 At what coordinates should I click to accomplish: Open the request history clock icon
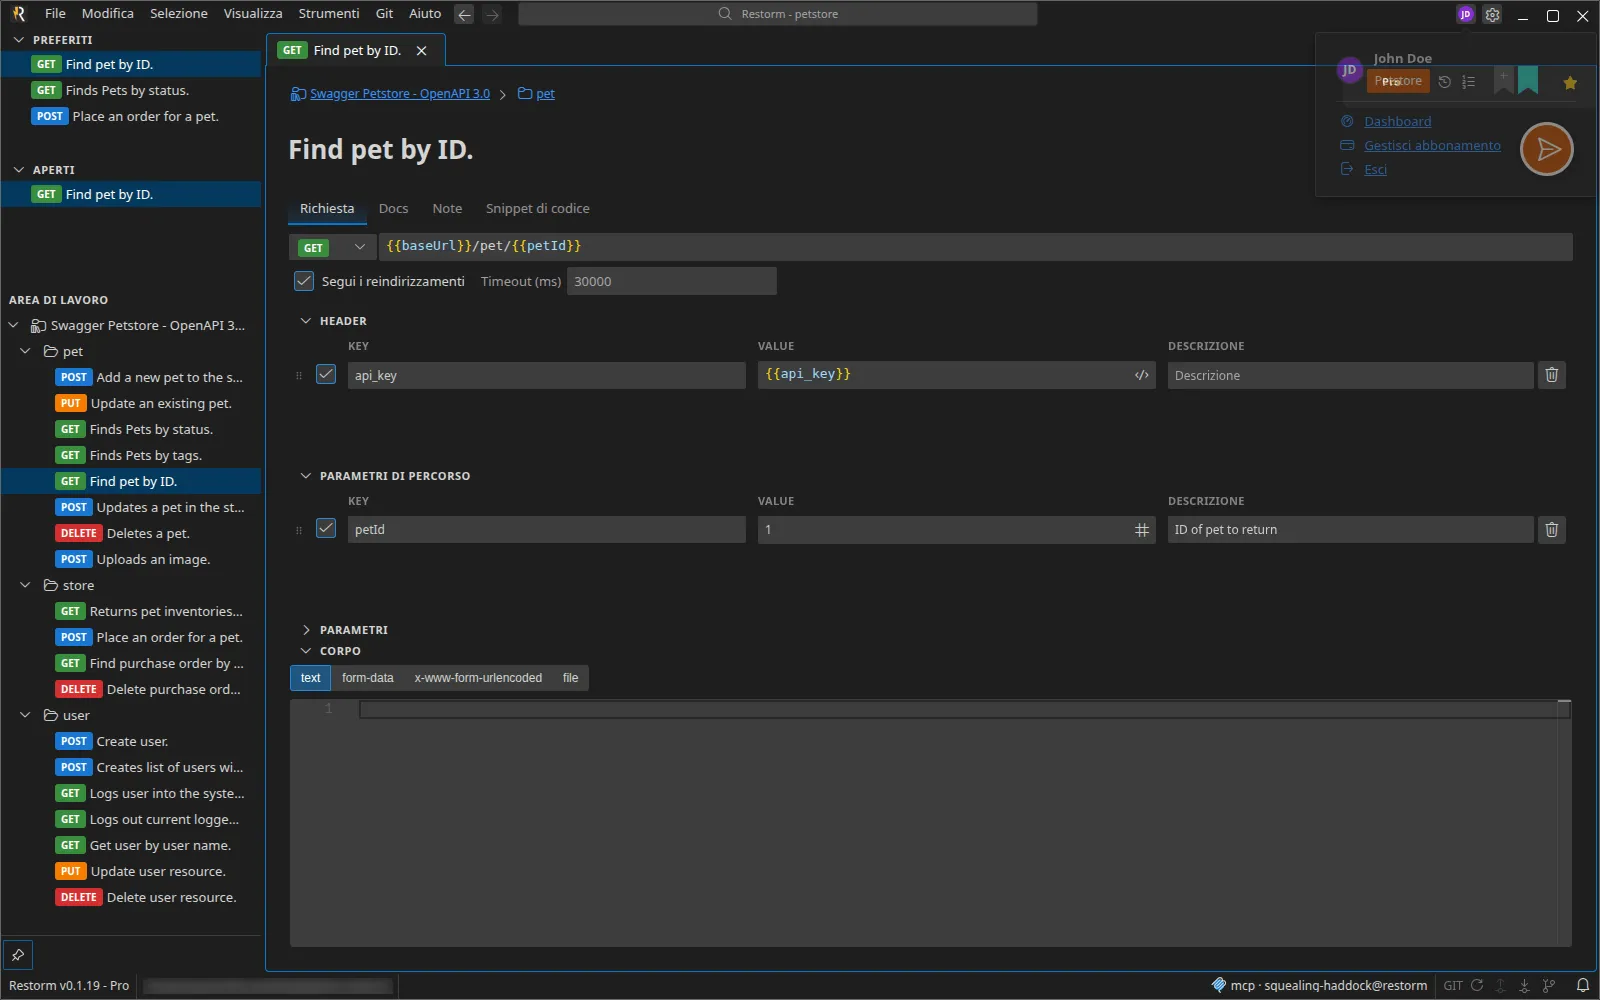(x=1444, y=82)
